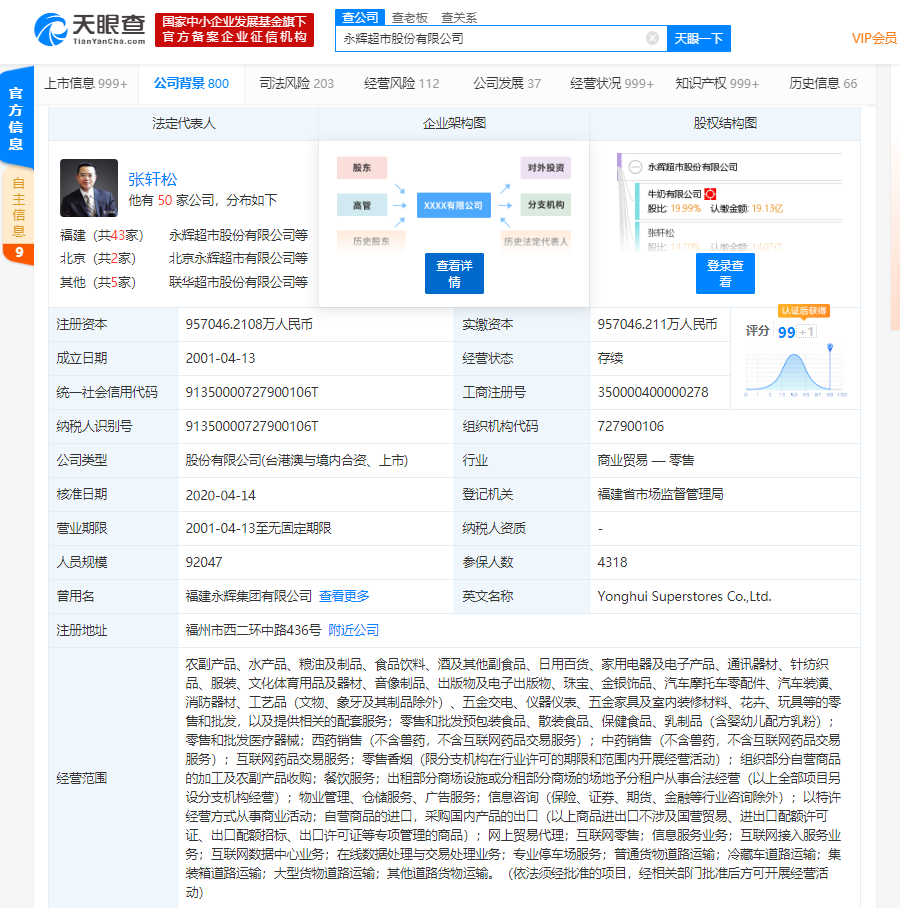Click the credit code 91350000727900106T in 统一社会信用代码 row
900x908 pixels.
pos(252,392)
